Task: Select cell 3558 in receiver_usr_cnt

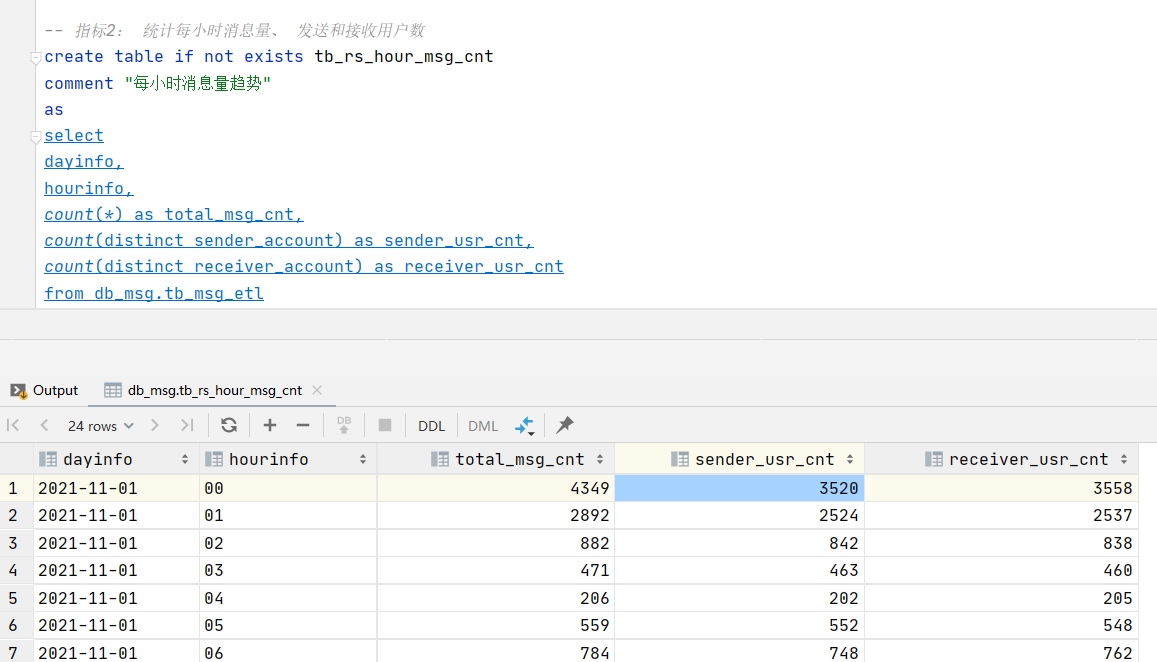Action: [x=1001, y=488]
